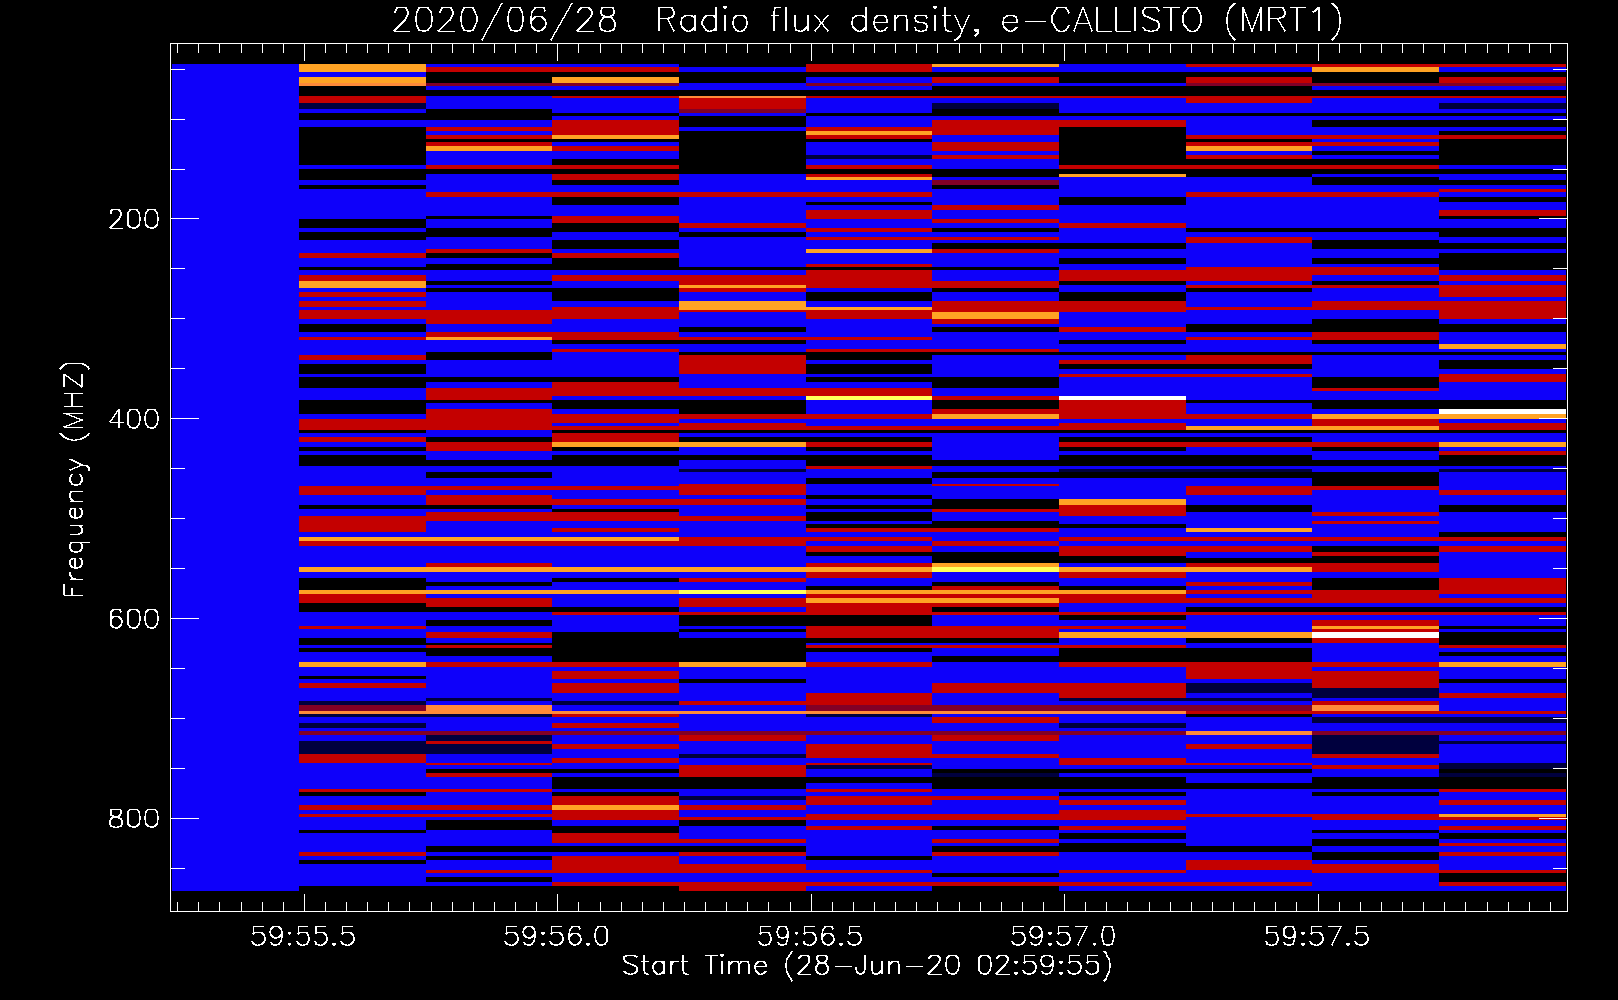Select the 'Frequency (MHZ)' y-axis label

[x=75, y=480]
